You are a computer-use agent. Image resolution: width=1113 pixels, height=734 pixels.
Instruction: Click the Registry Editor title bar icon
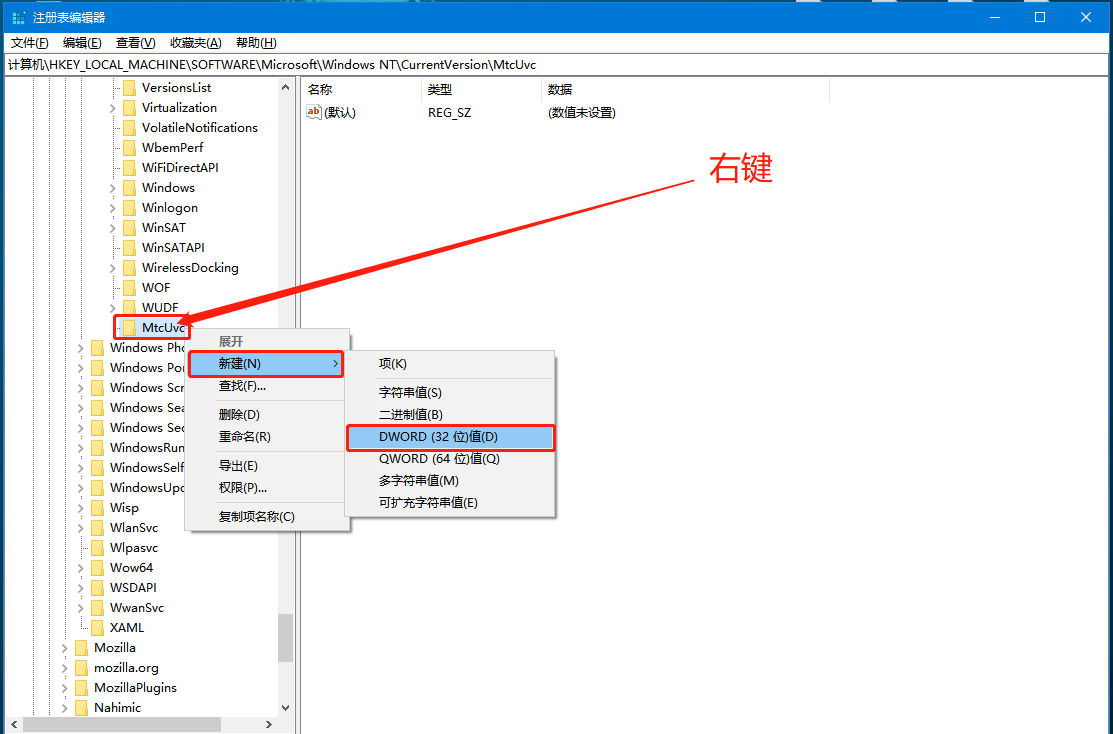(18, 17)
